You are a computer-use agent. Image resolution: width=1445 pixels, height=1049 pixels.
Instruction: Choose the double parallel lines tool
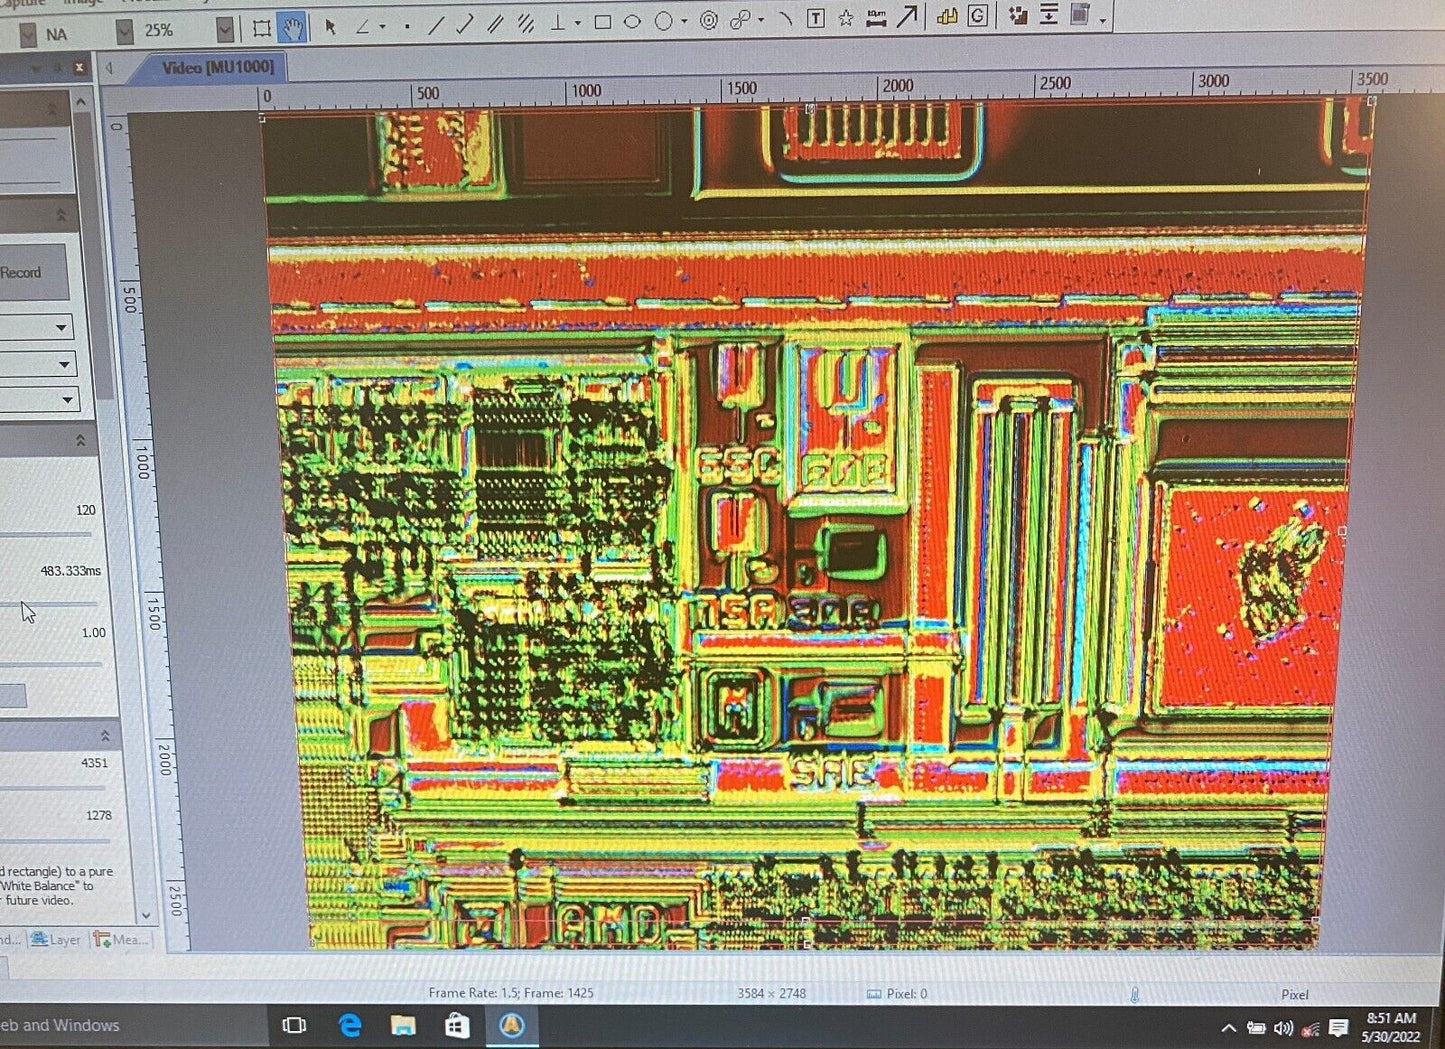[525, 23]
